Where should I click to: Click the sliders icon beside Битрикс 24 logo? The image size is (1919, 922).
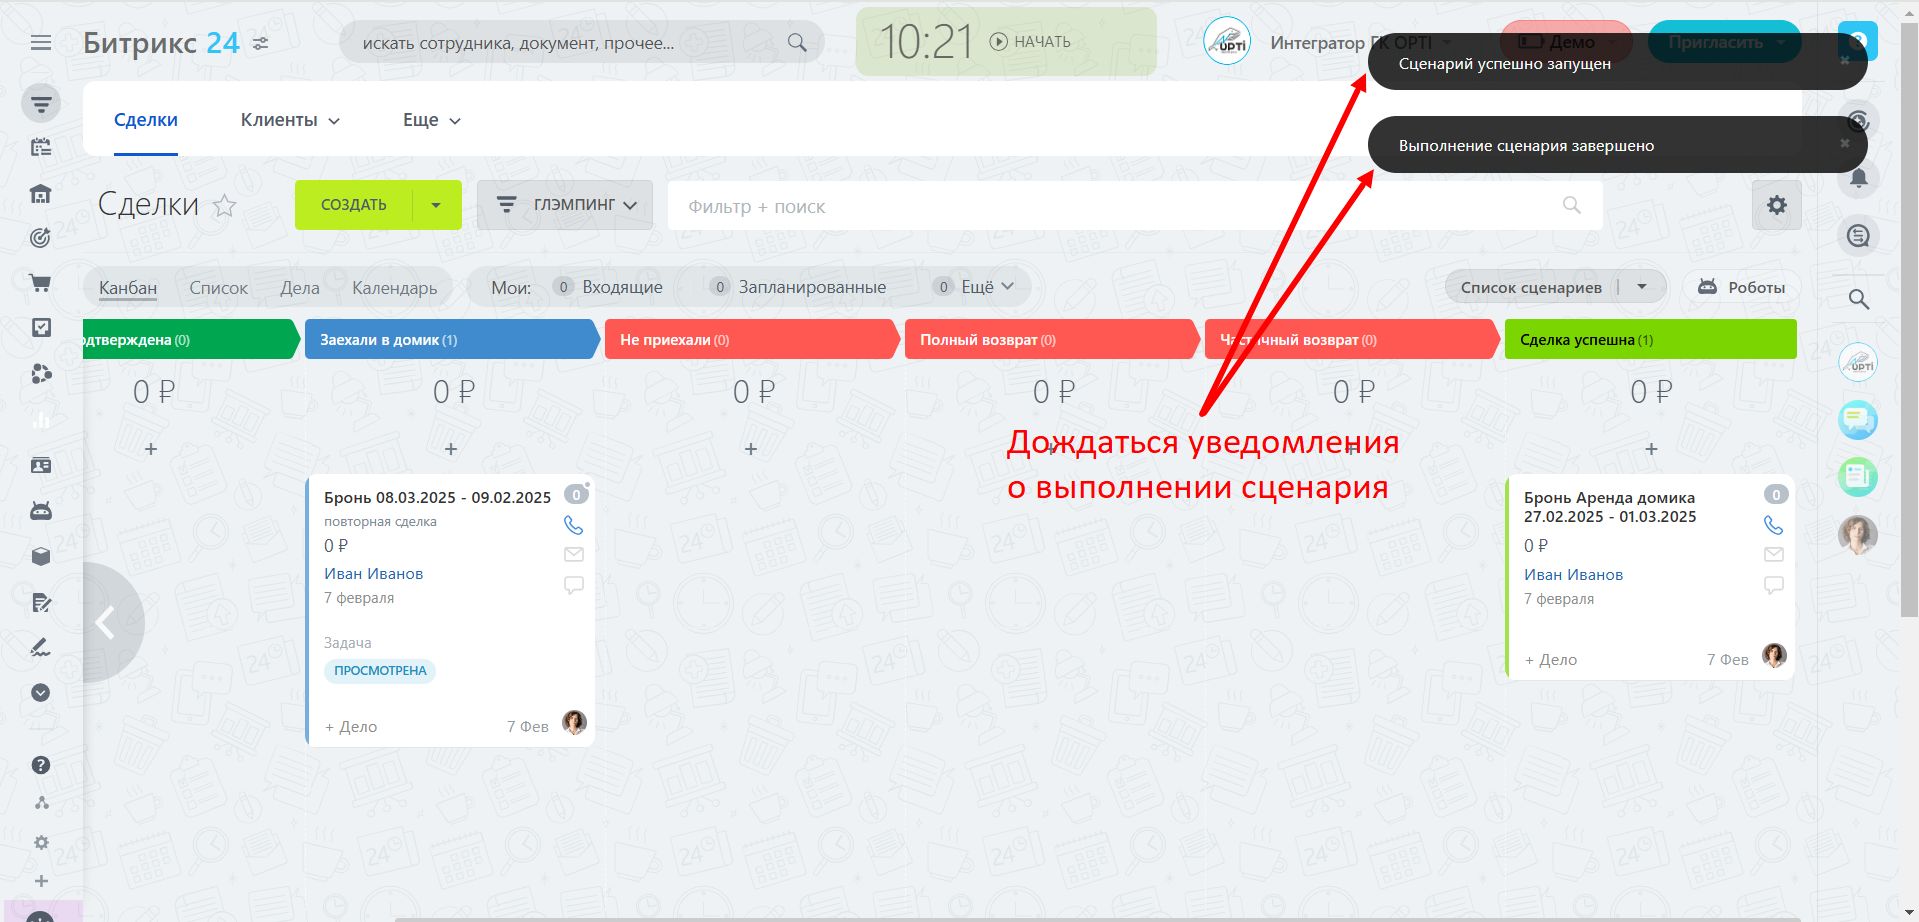pos(260,43)
